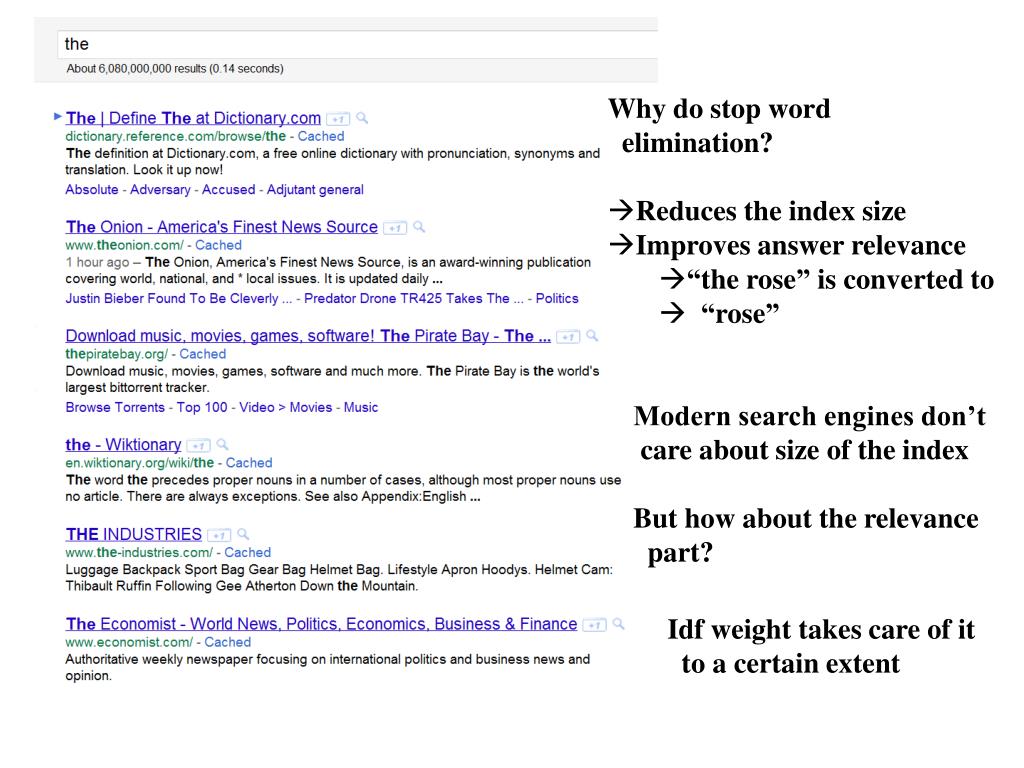Click magnifier preview icon beside THE INDUSTRIES result
The image size is (1024, 768).
tap(244, 534)
